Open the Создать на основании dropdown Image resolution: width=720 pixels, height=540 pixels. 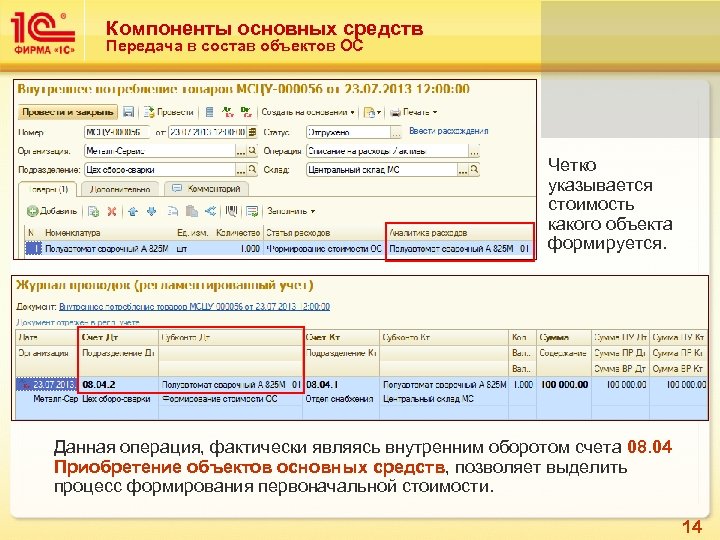pyautogui.click(x=308, y=112)
